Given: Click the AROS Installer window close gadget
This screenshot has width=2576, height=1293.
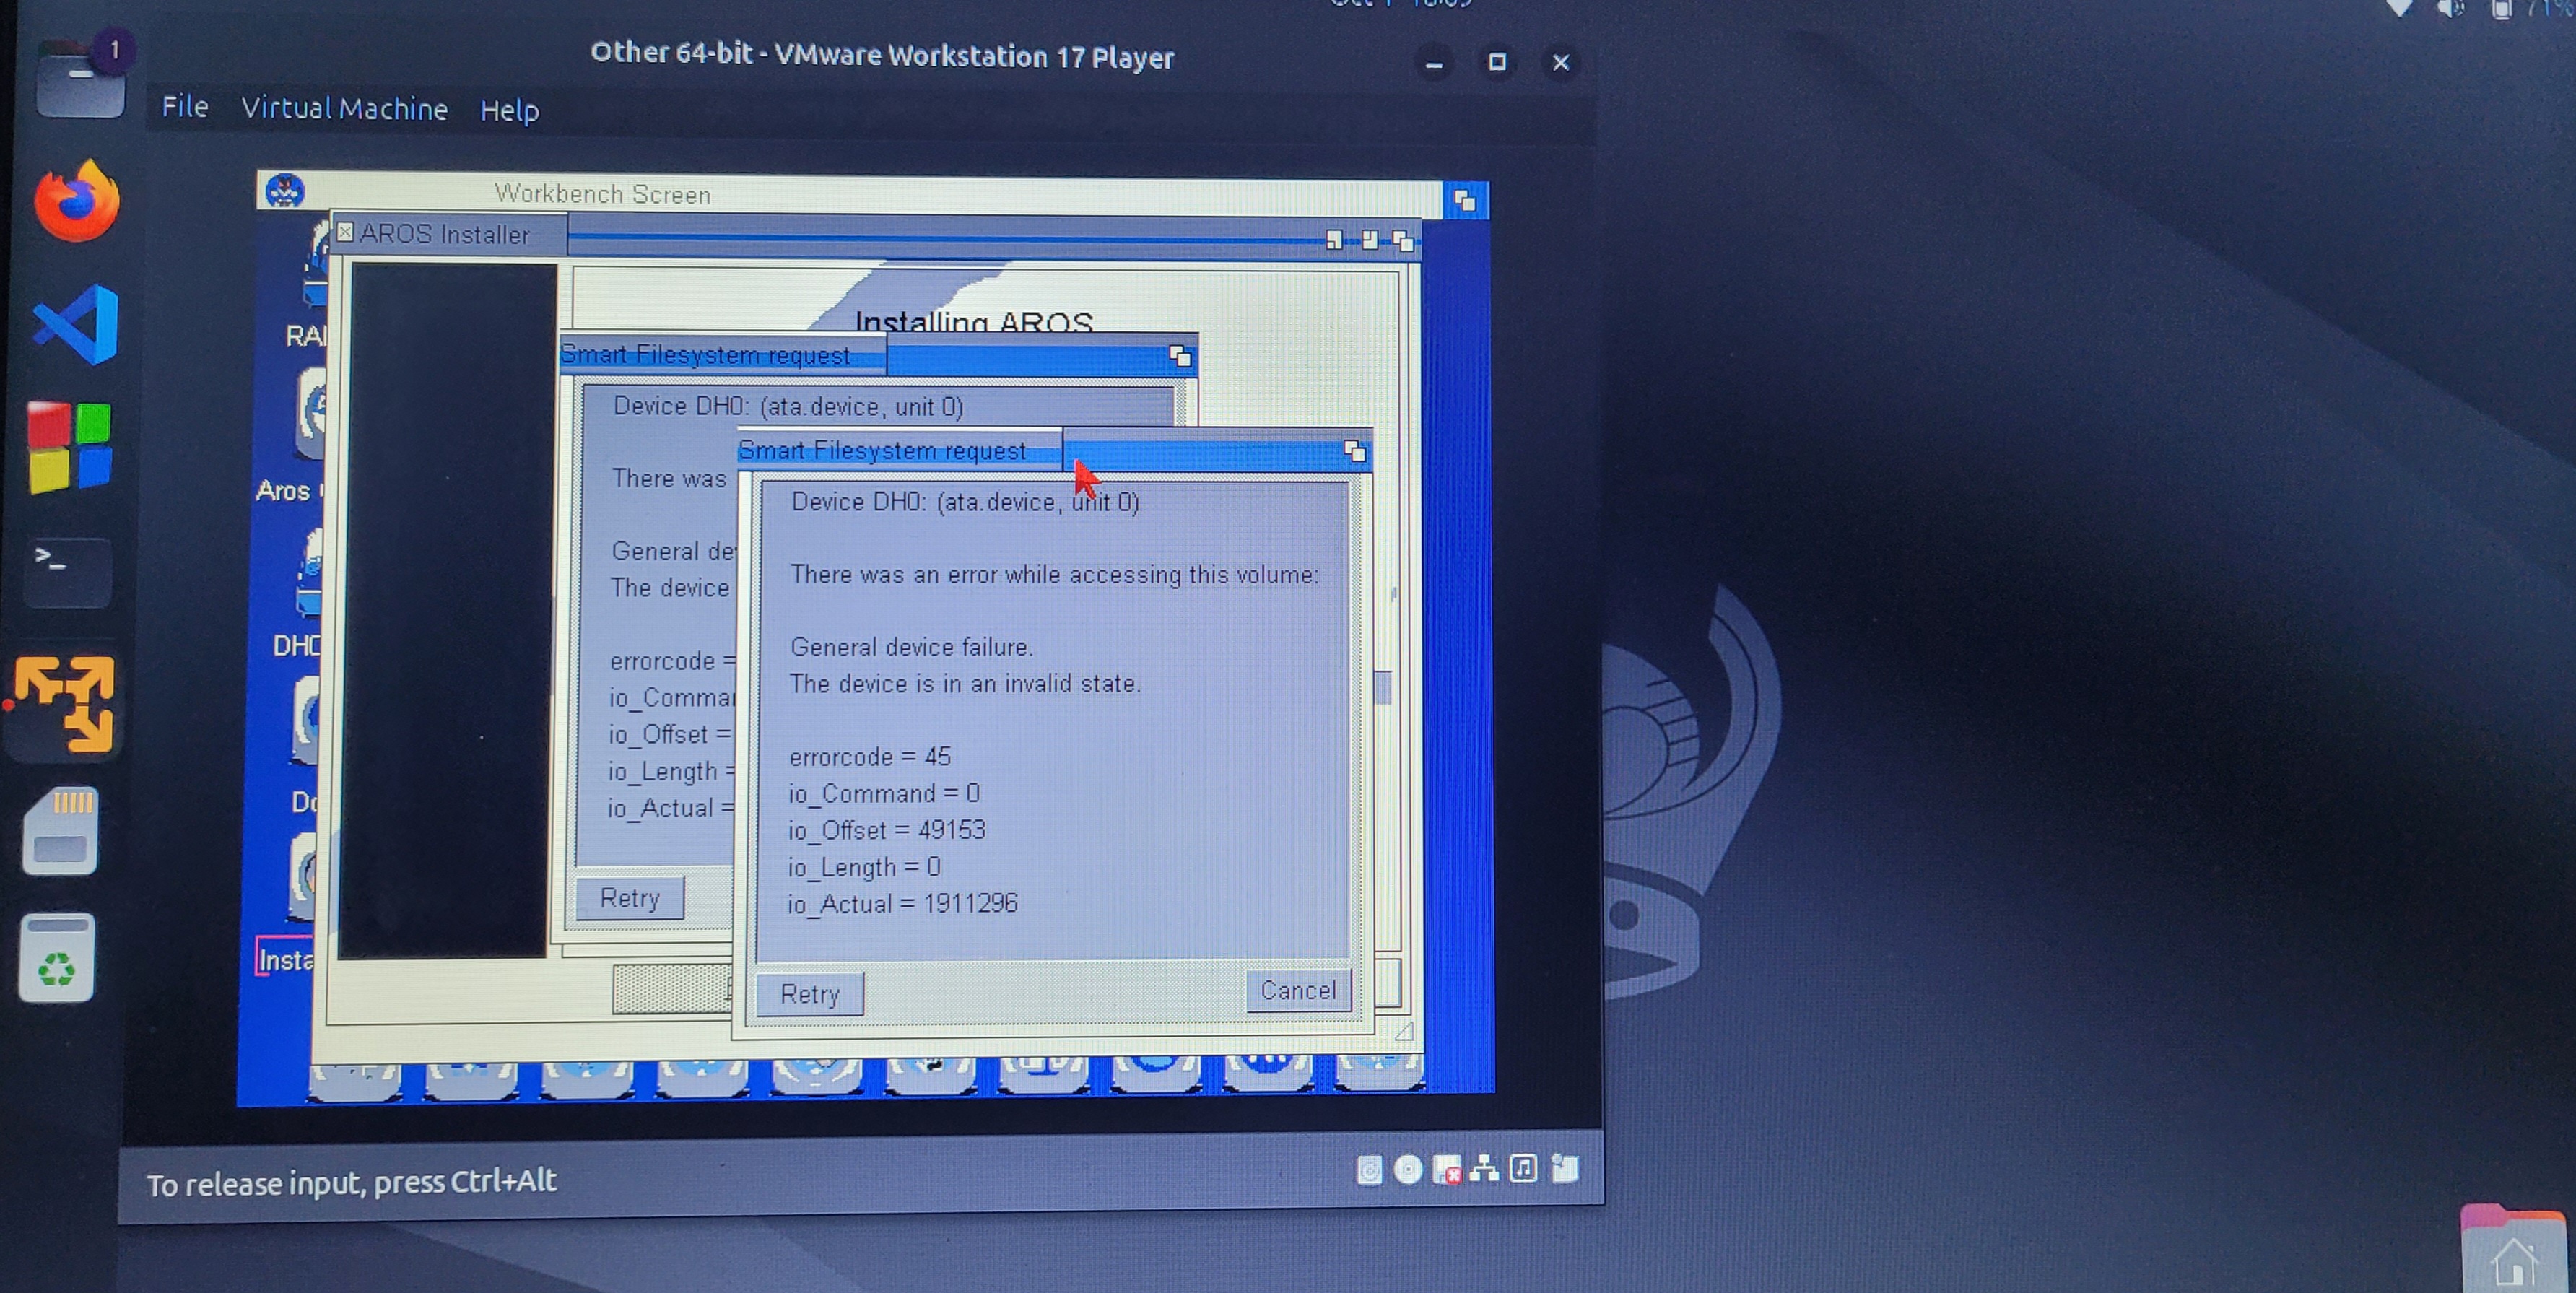Looking at the screenshot, I should (345, 233).
